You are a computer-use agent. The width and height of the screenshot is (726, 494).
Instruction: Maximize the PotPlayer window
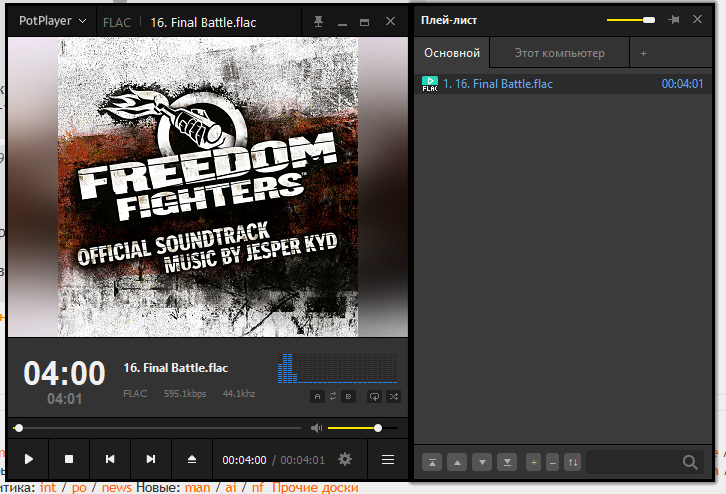[x=365, y=22]
